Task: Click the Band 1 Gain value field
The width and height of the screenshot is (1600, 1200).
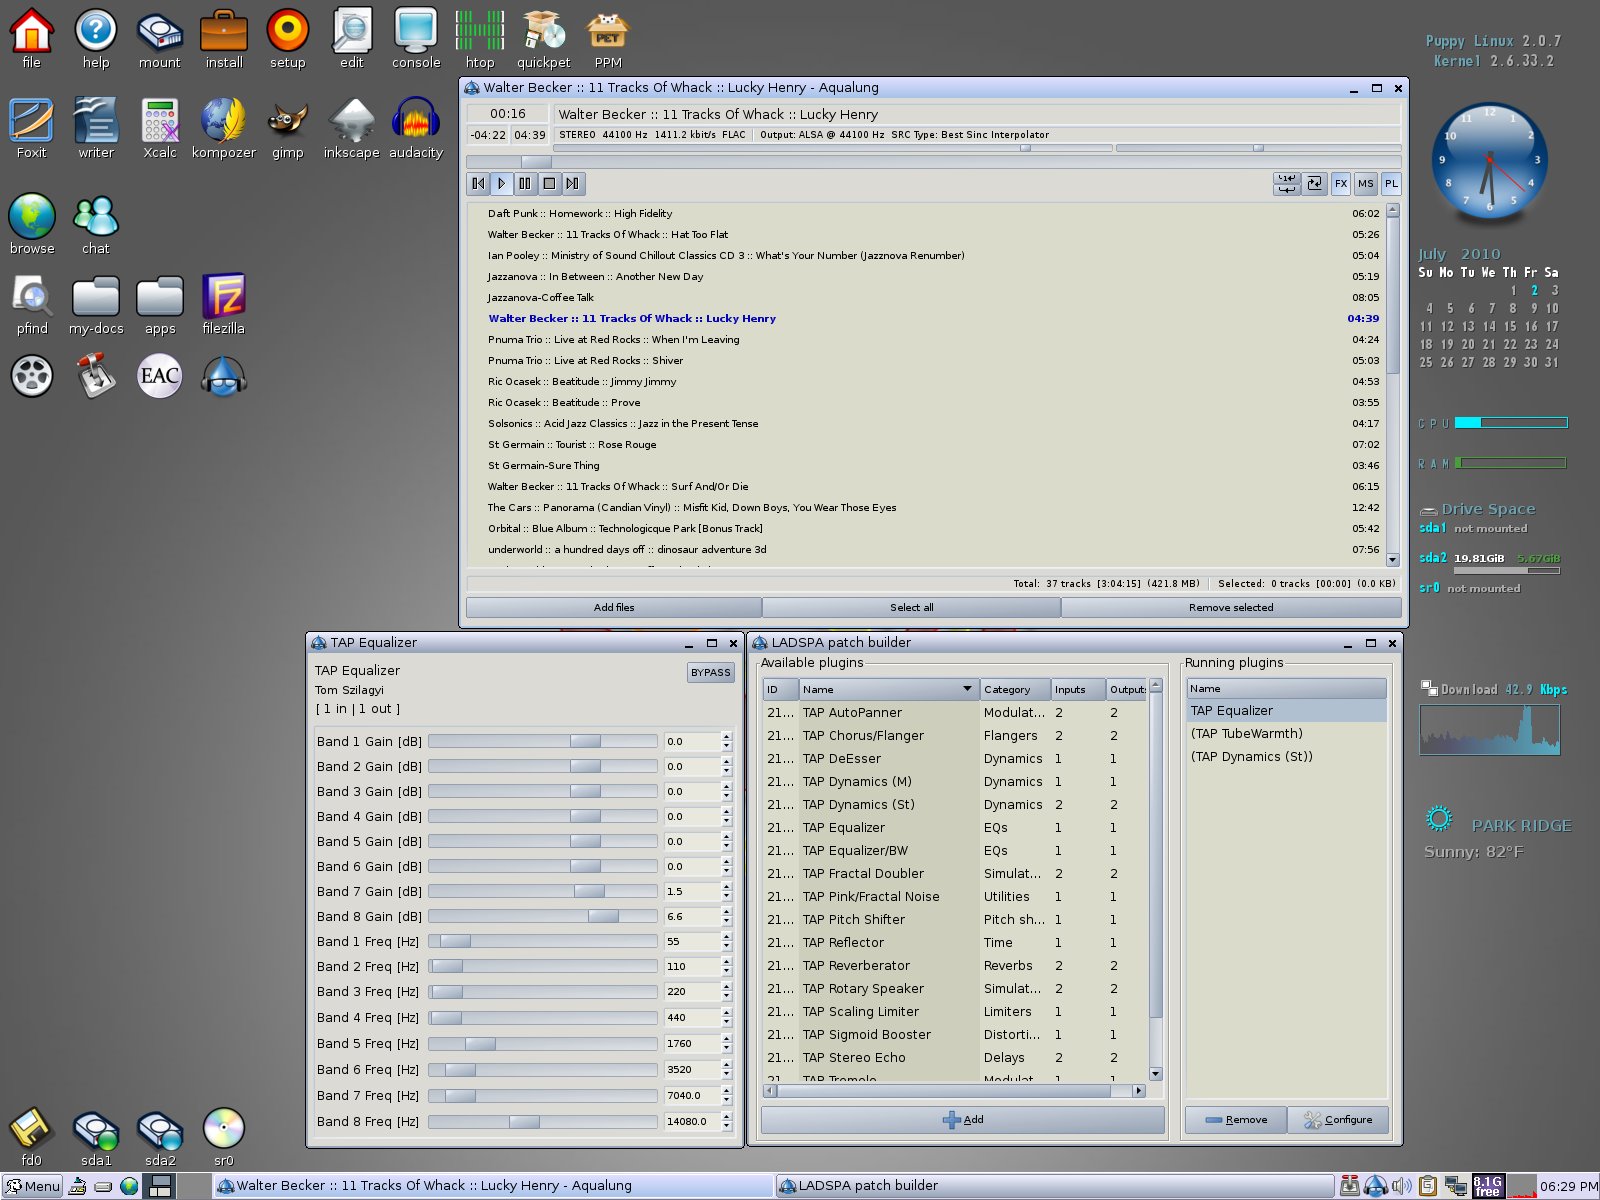Action: point(692,741)
